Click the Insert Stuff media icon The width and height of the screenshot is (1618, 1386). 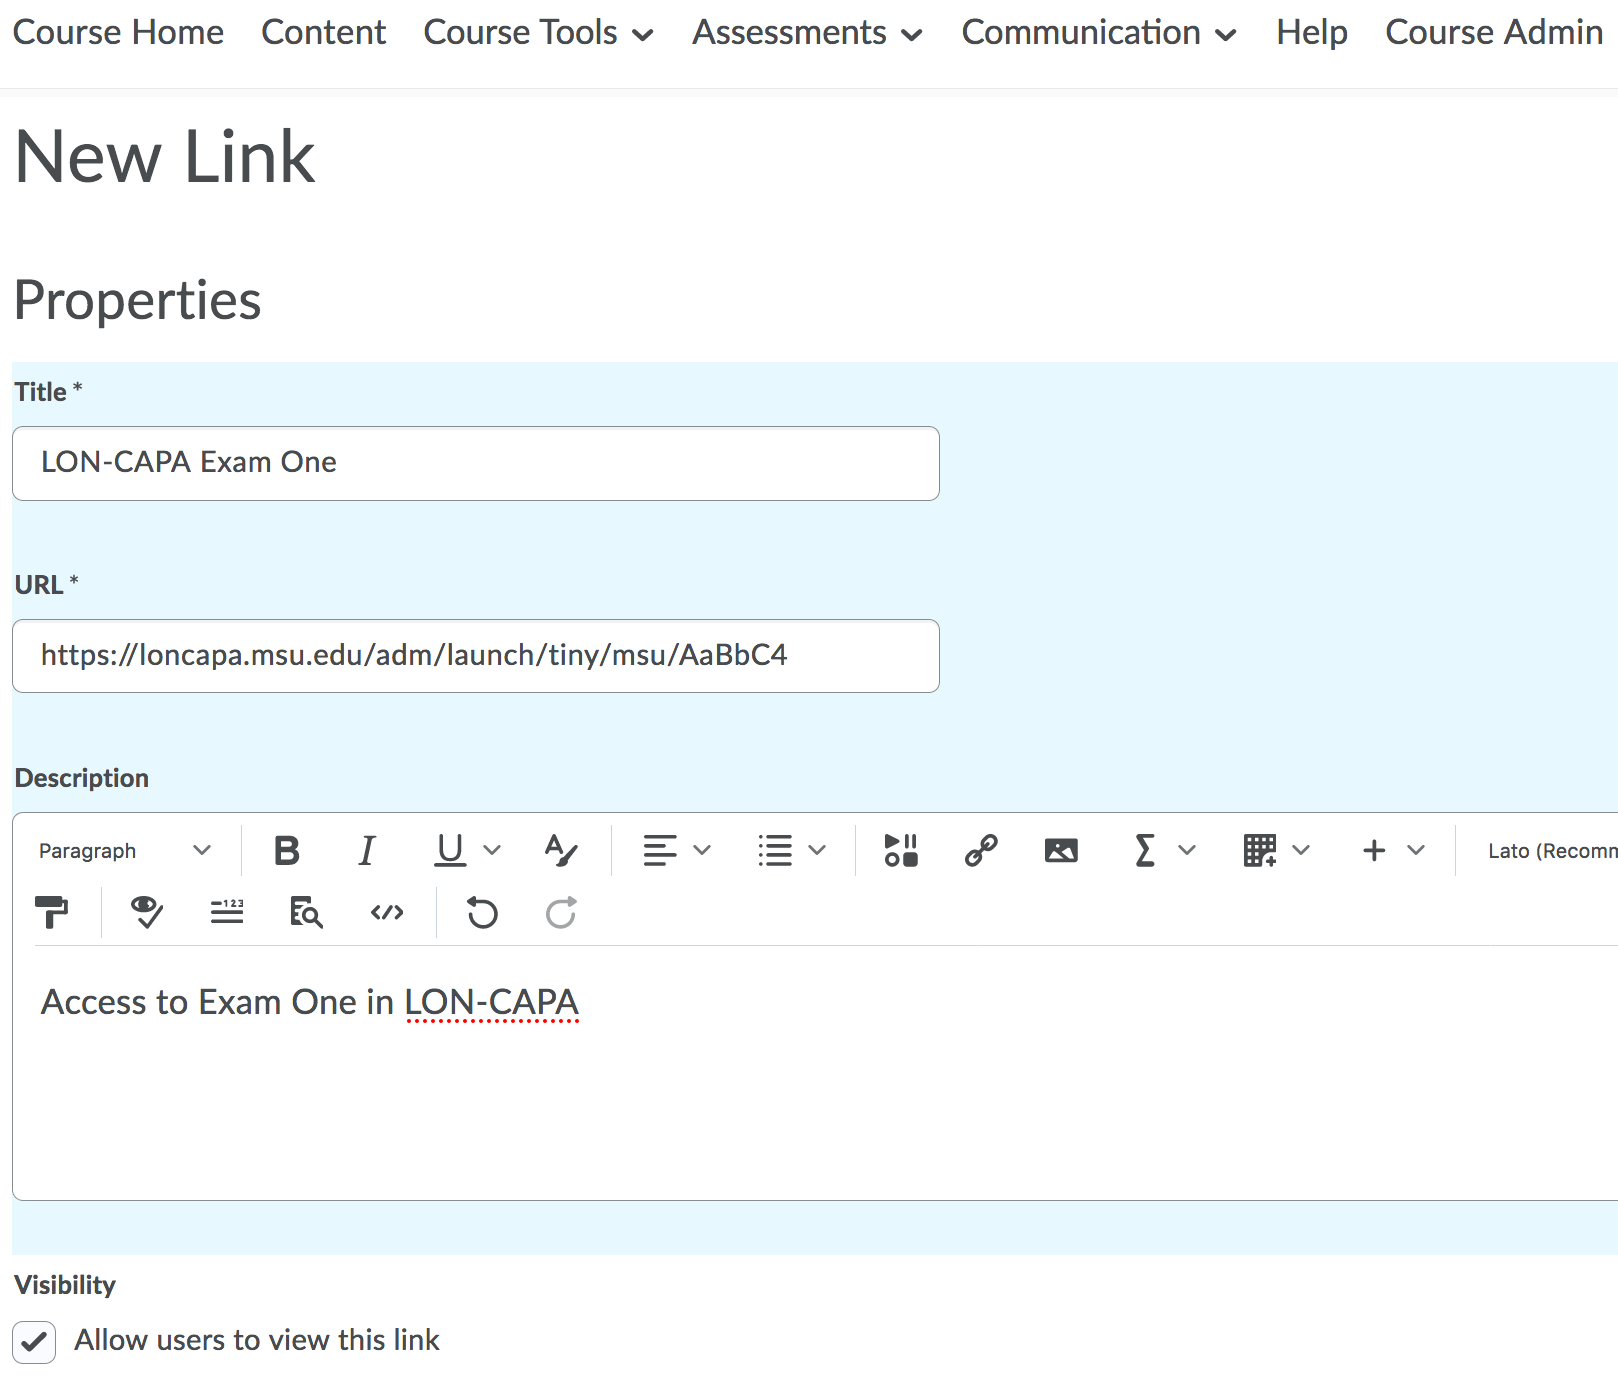(x=901, y=851)
